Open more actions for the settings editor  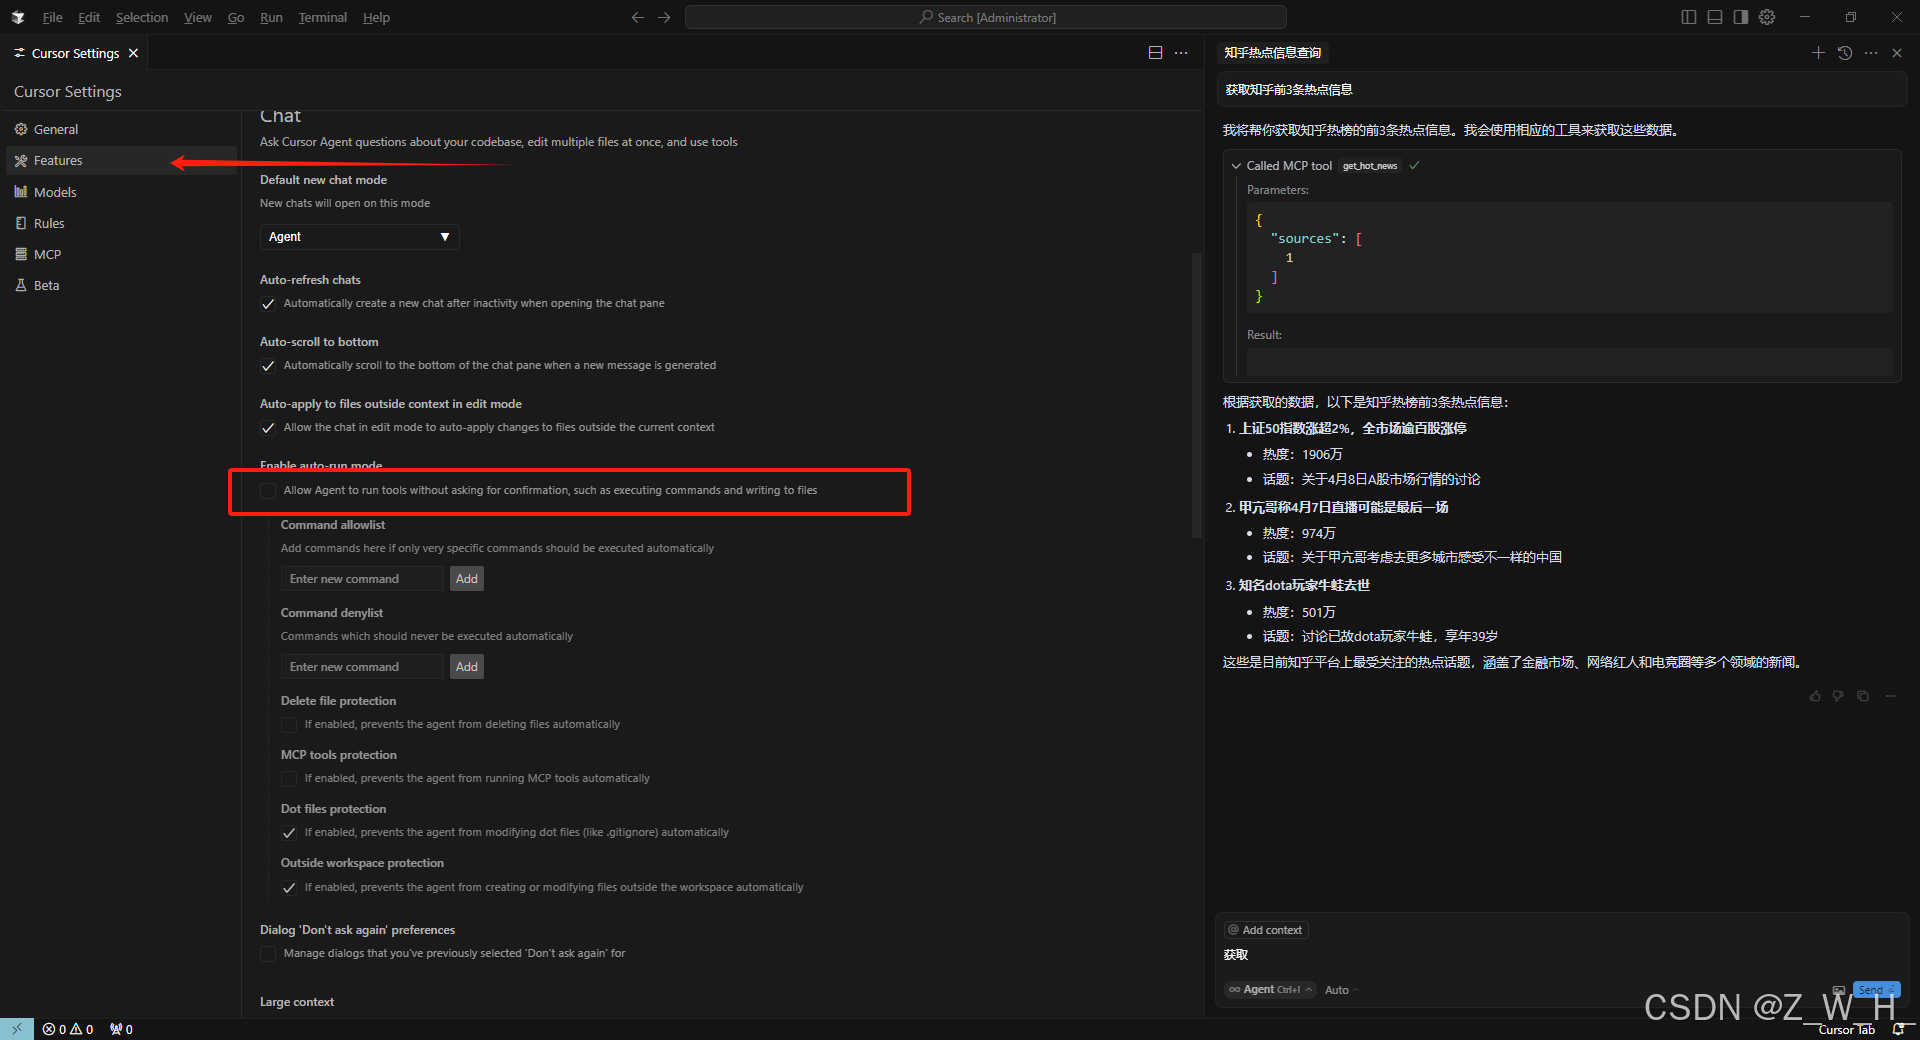pos(1181,53)
